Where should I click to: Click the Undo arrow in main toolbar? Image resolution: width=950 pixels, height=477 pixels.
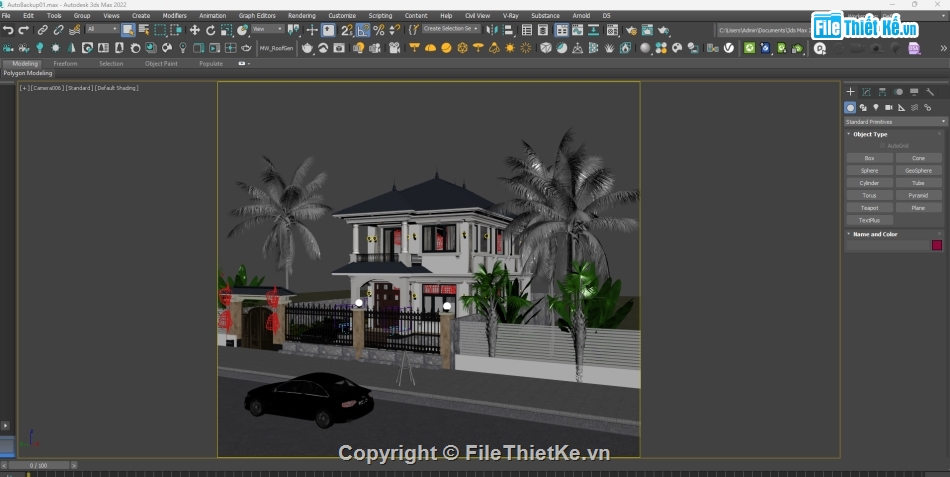click(8, 30)
